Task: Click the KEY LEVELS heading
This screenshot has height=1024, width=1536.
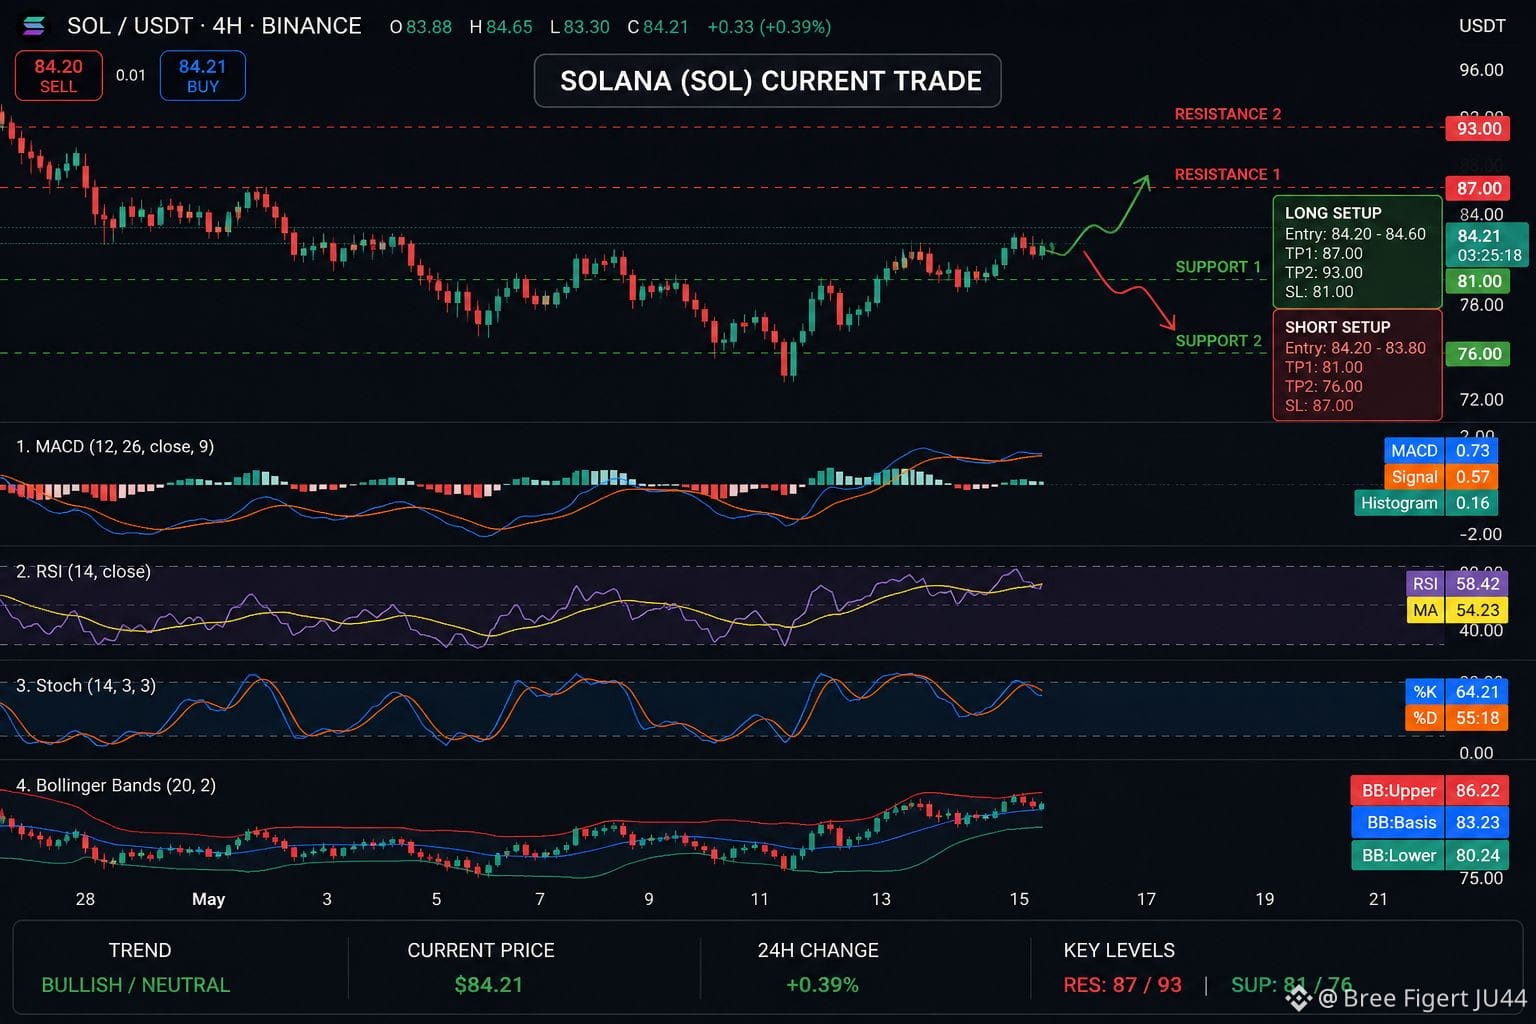Action: coord(1119,950)
